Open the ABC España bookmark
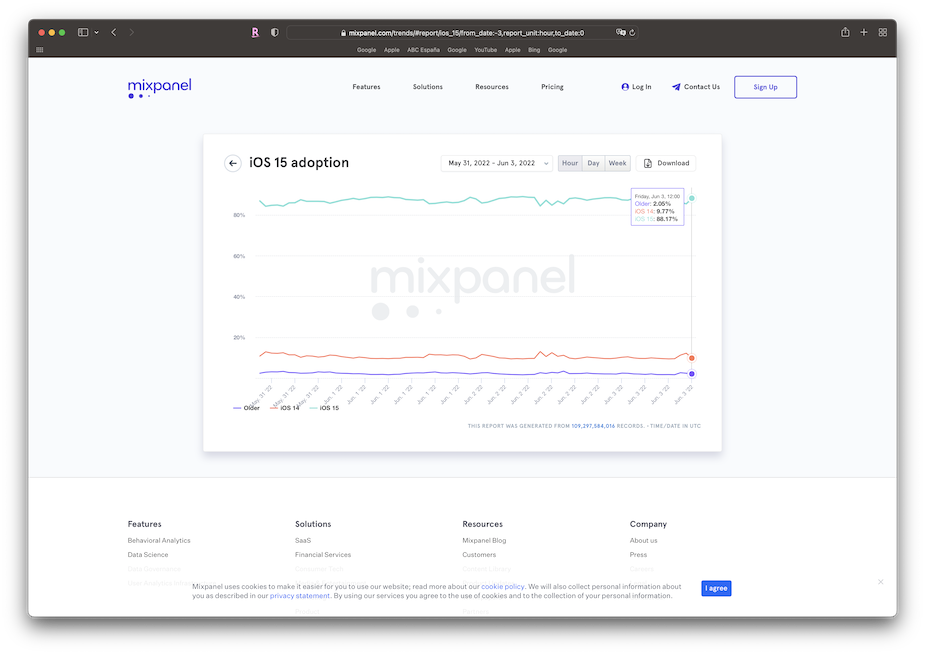925x654 pixels. coord(423,50)
